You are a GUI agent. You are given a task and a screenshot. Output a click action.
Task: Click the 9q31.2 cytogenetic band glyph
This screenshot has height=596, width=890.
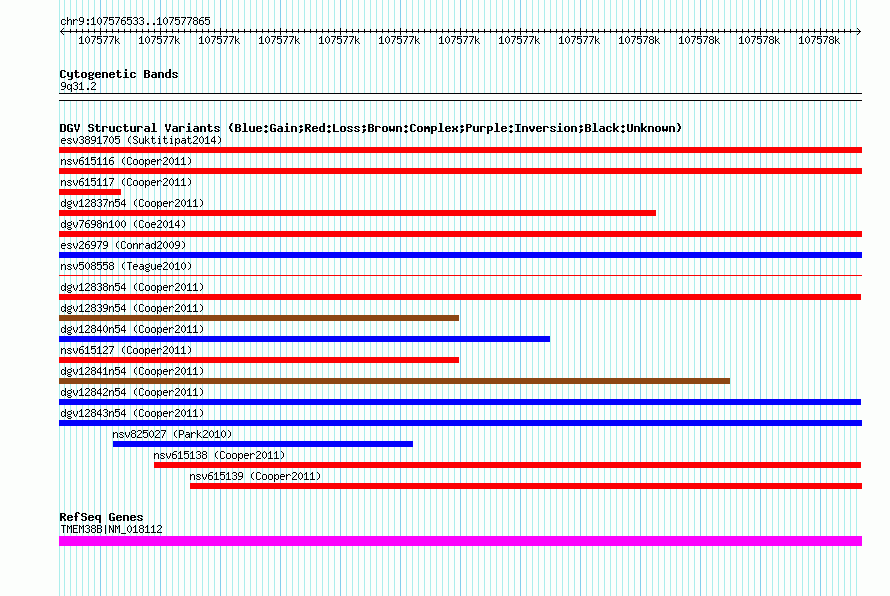(460, 97)
